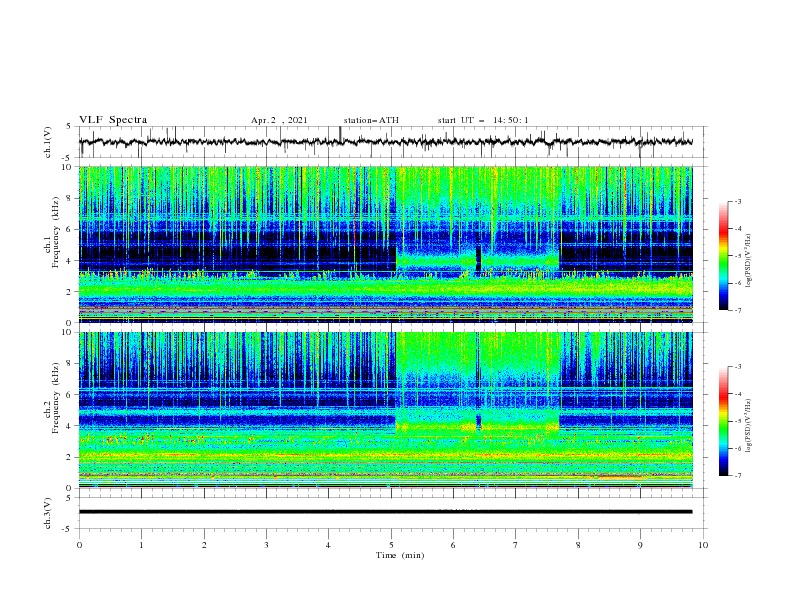Click the "Time (min)" axis label
The width and height of the screenshot is (792, 612).
[x=400, y=555]
